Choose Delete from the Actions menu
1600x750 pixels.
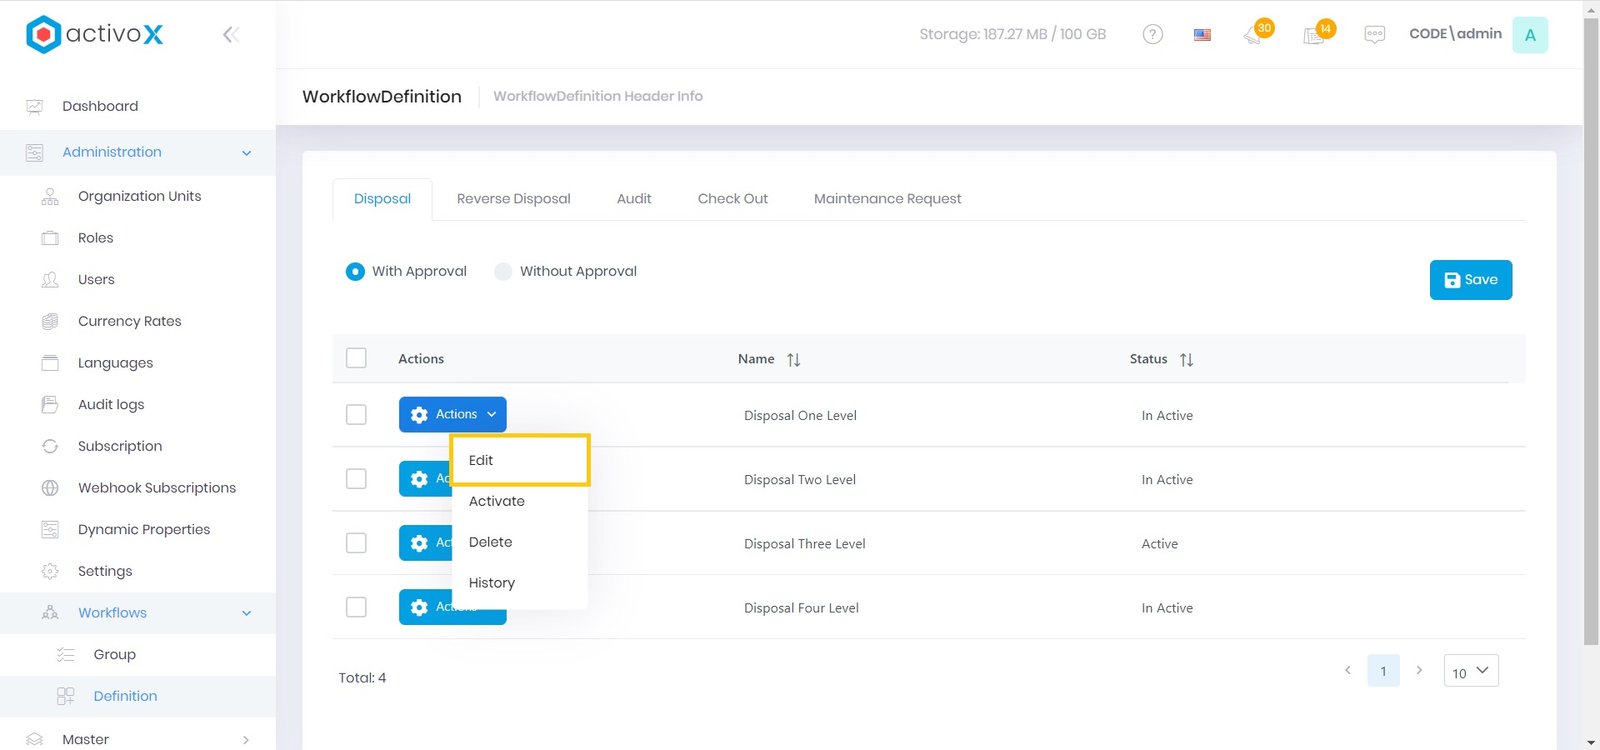520,542
